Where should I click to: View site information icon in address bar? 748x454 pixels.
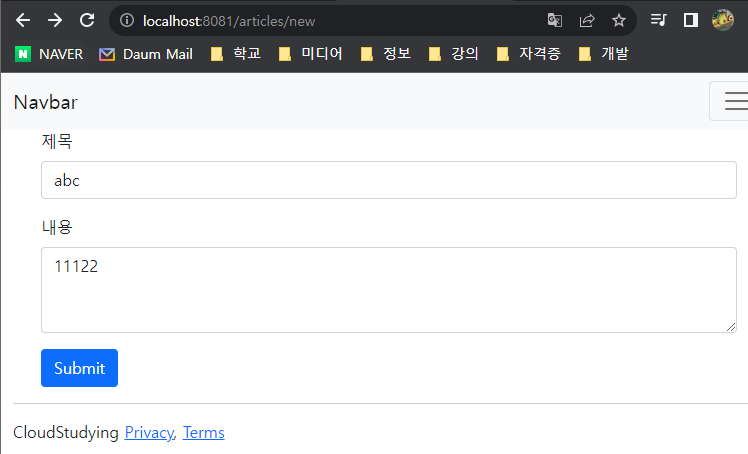(x=127, y=21)
